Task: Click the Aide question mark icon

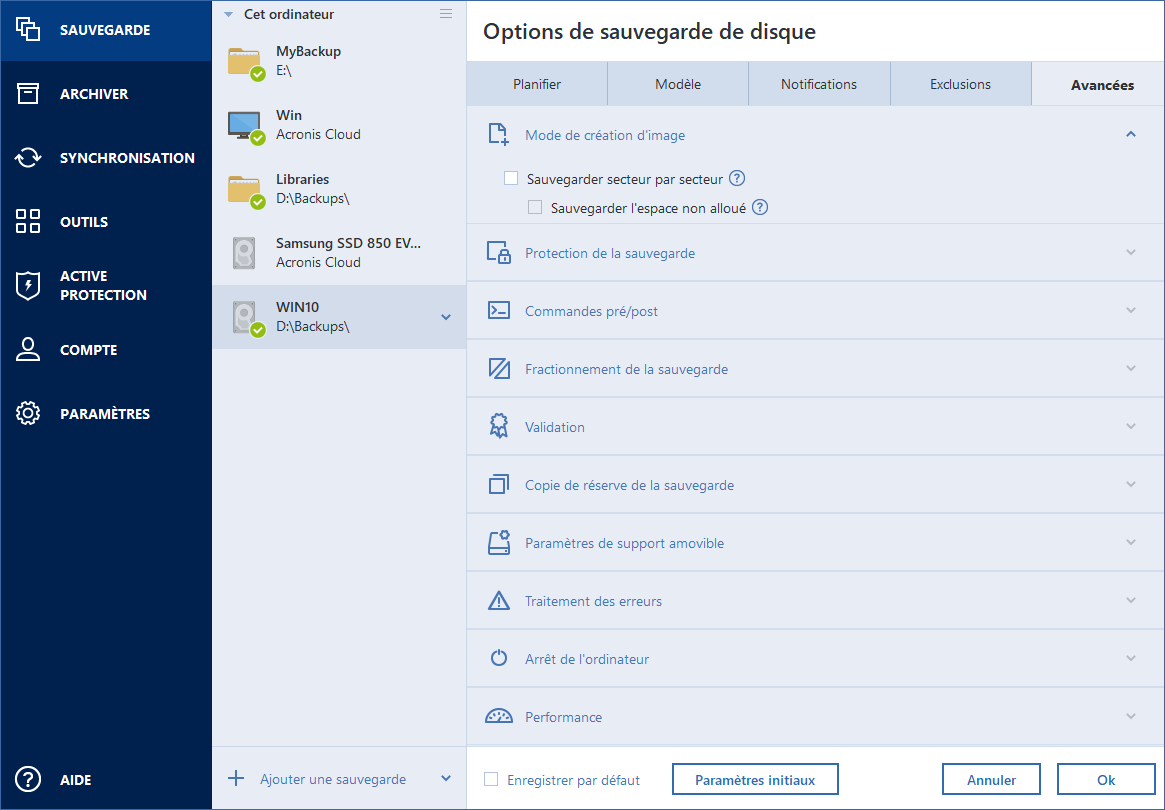Action: 28,780
